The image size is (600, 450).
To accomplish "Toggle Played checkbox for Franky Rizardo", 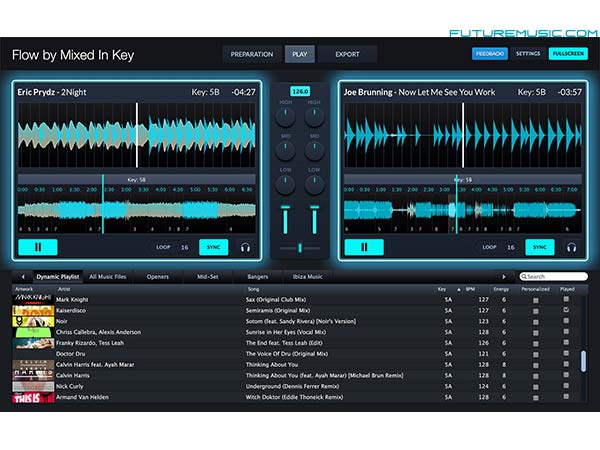I will (566, 342).
